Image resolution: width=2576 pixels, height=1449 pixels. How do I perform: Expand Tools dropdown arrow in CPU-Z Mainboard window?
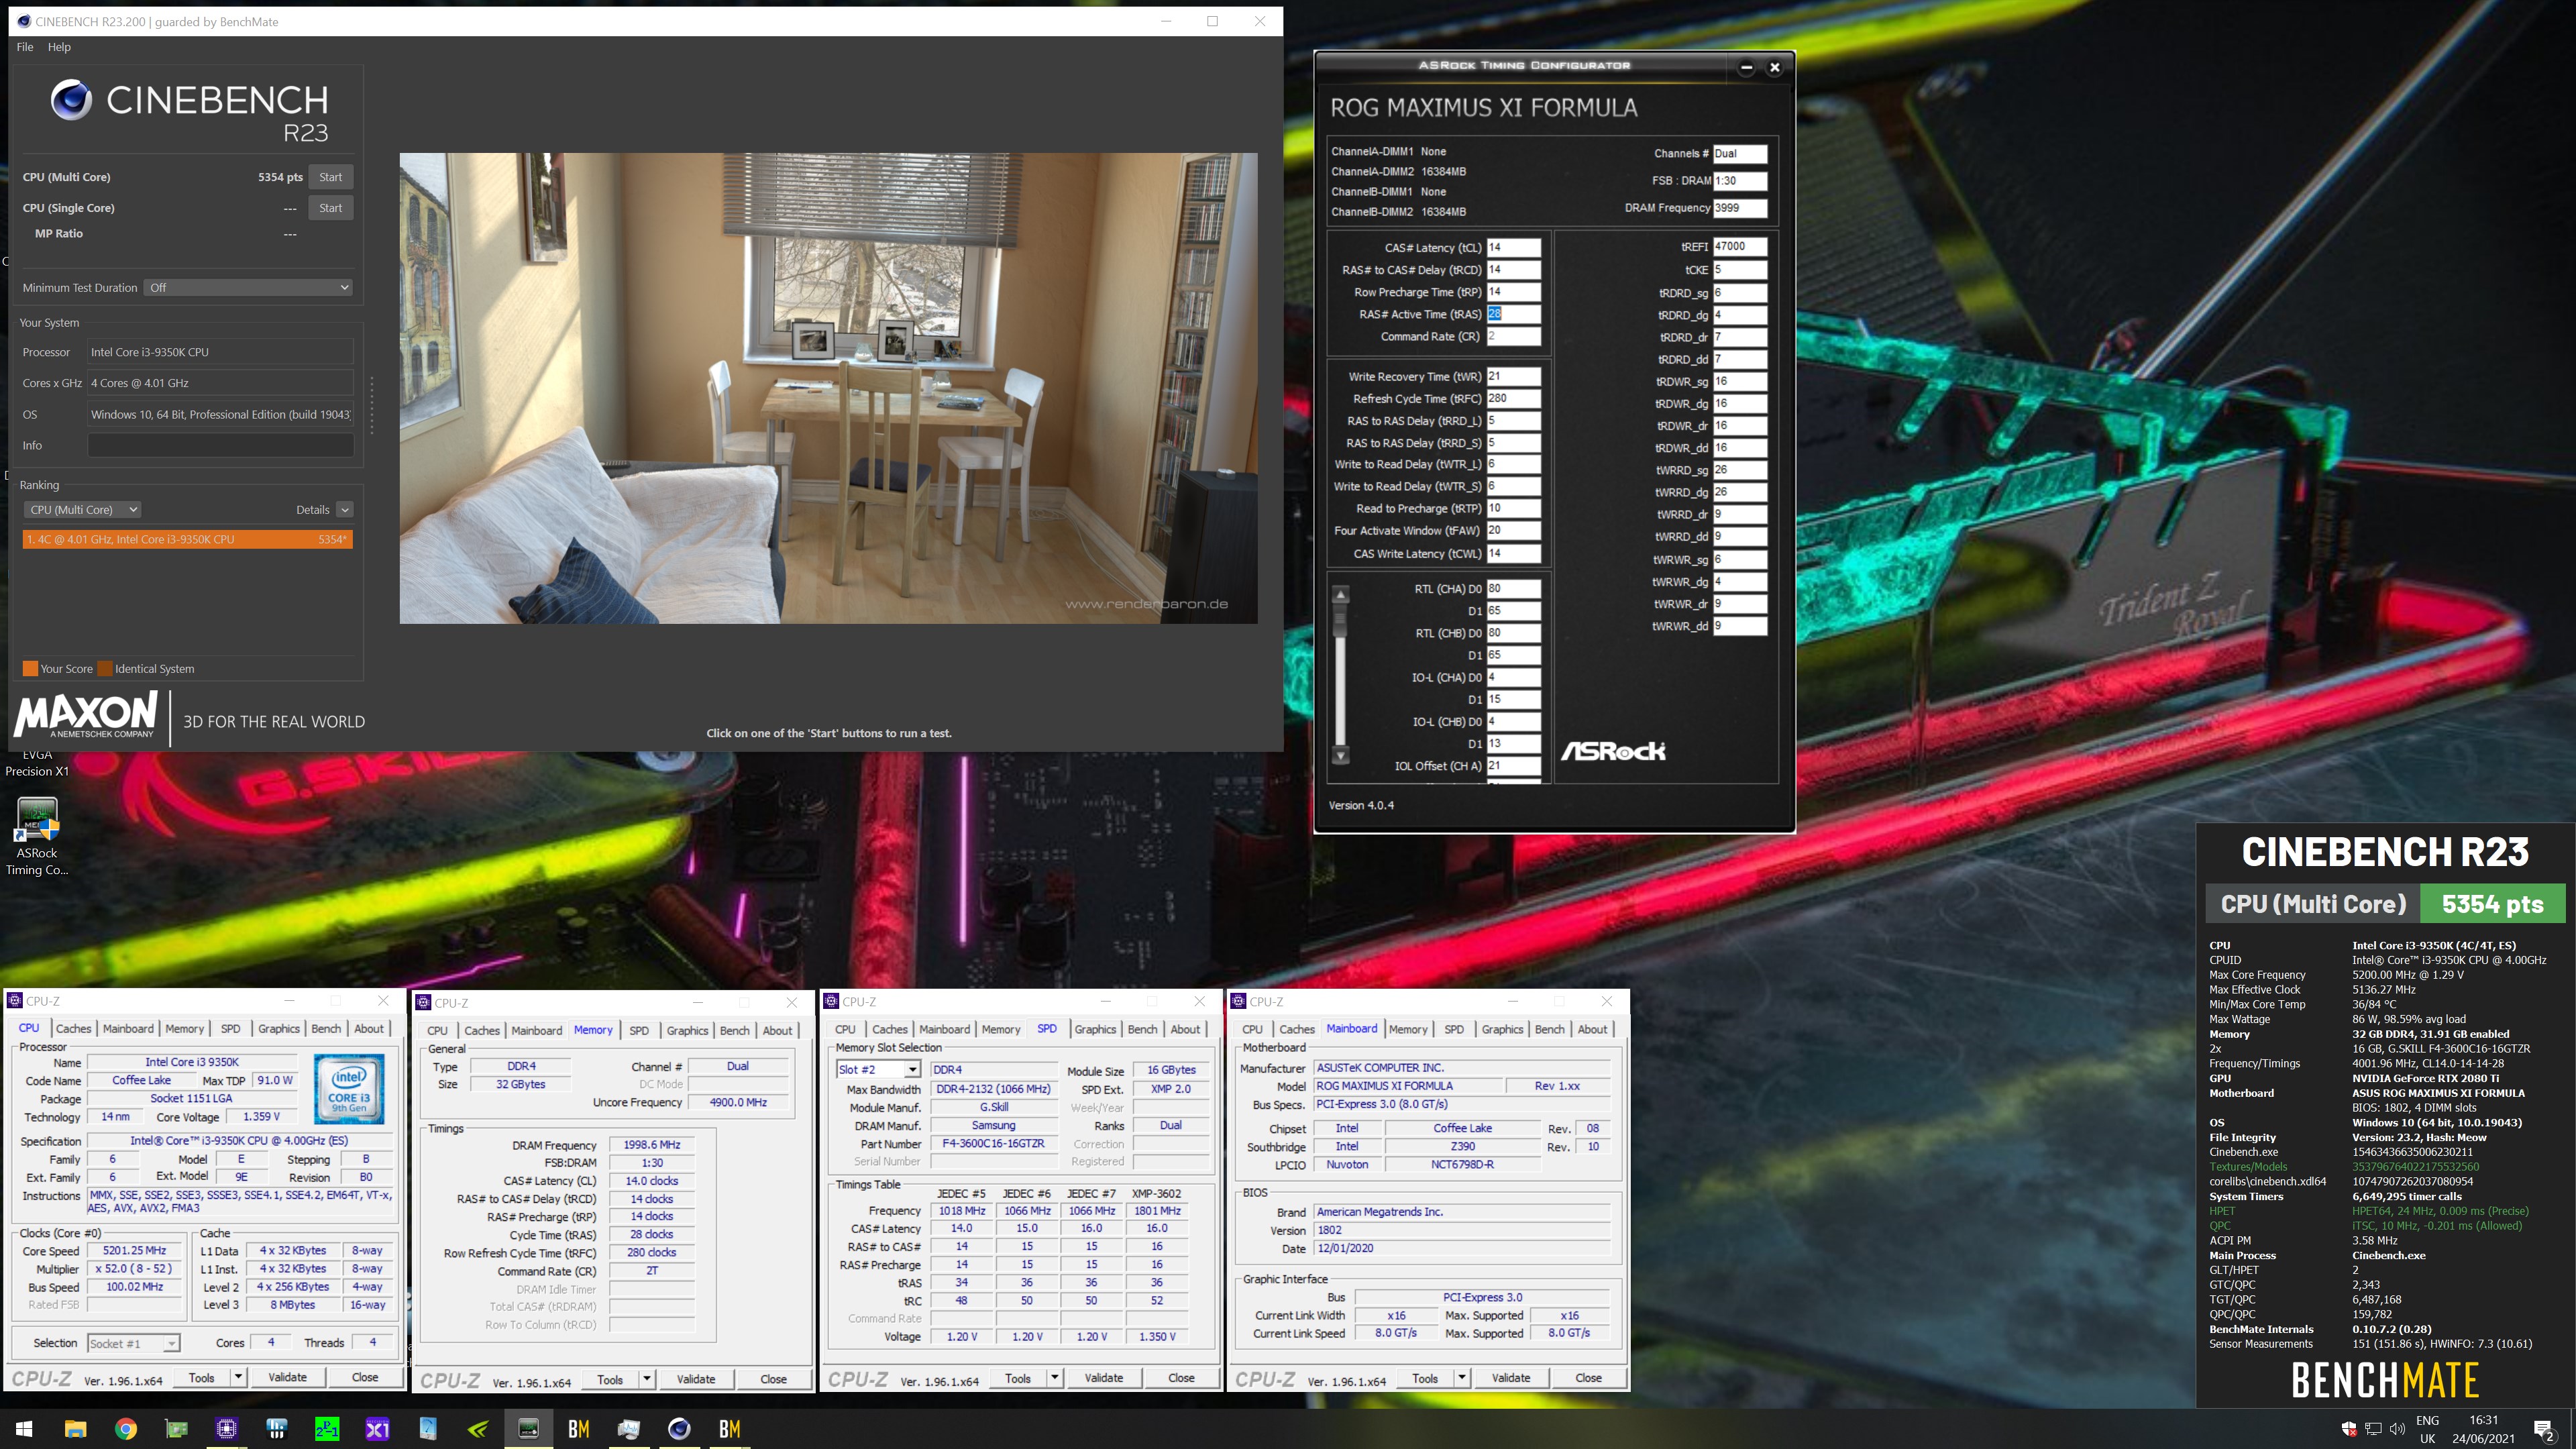click(1461, 1378)
